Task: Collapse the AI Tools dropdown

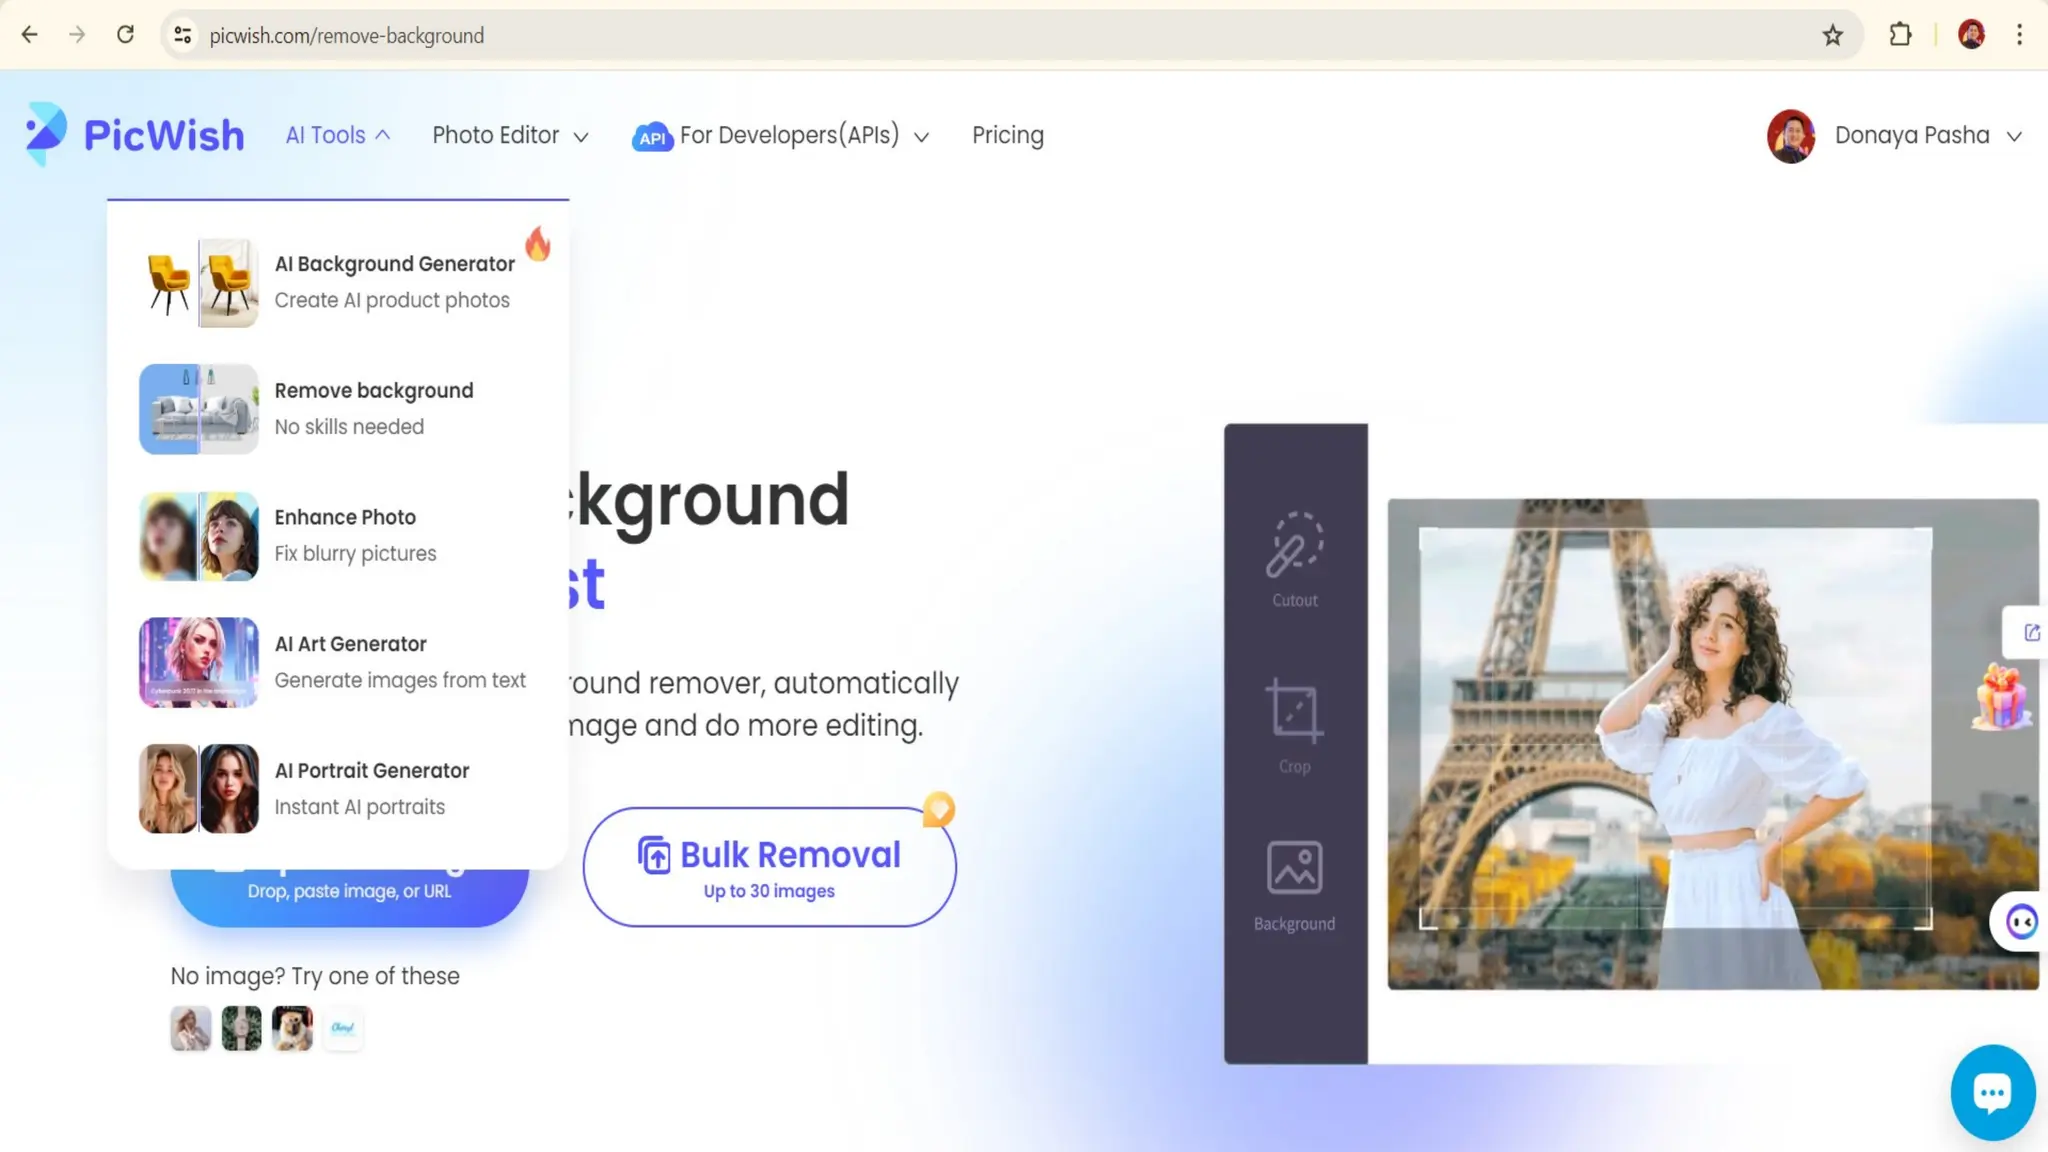Action: click(337, 135)
